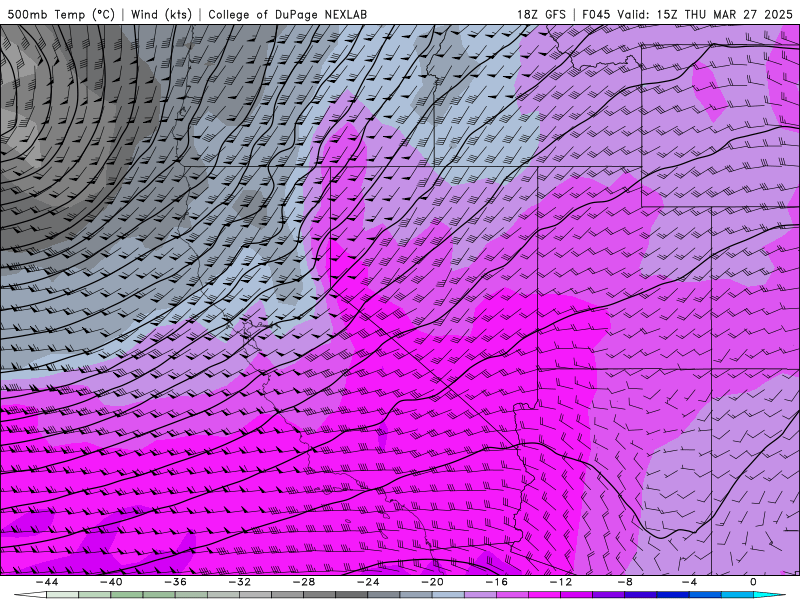Select the "College of DuPage NEXLAB" text
This screenshot has height=600, width=800.
tap(287, 14)
